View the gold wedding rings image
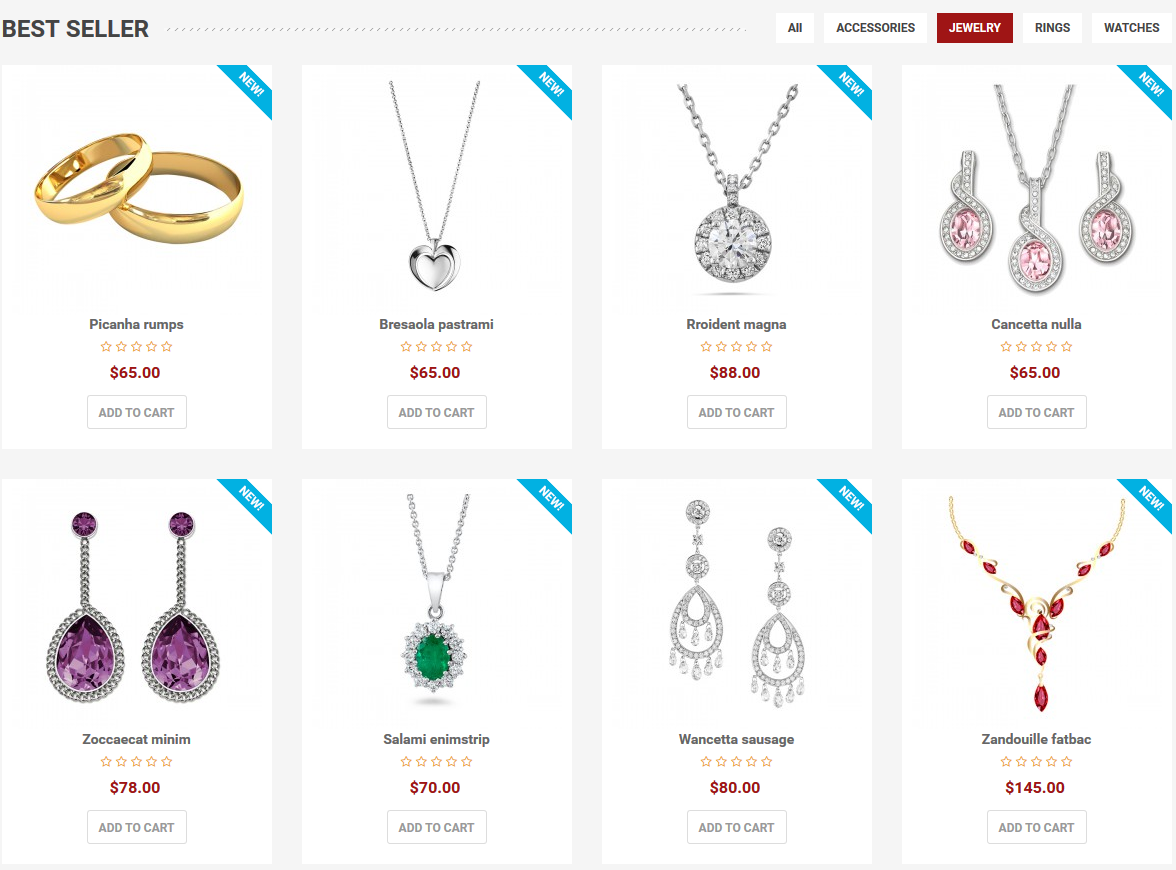 tap(139, 188)
